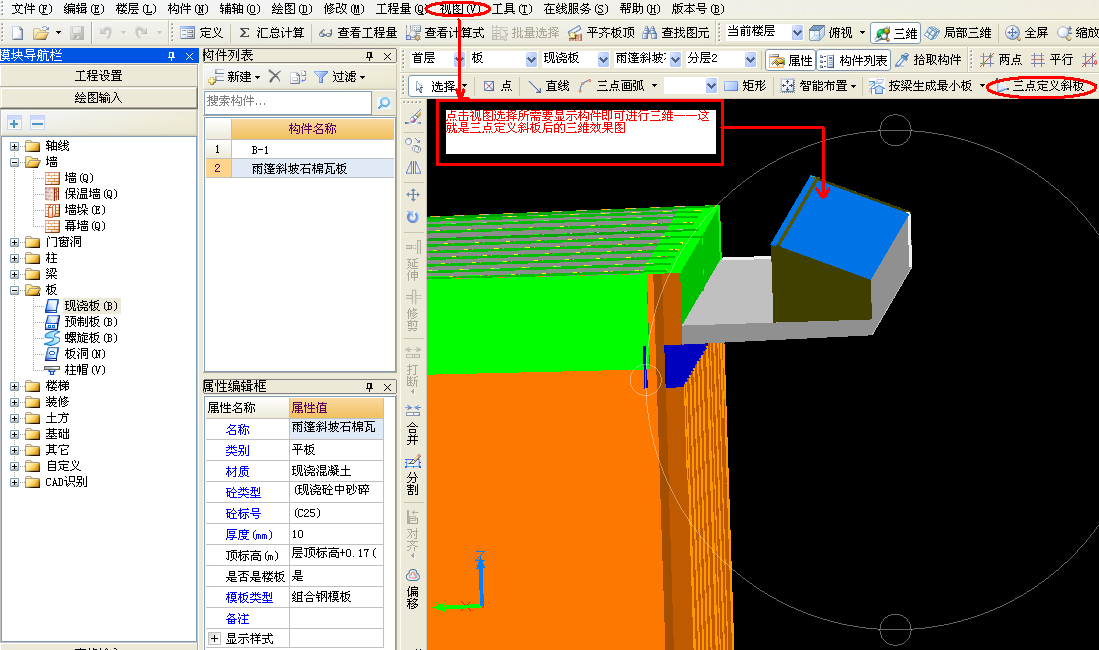Select the 直线 line drawing tool

[548, 86]
